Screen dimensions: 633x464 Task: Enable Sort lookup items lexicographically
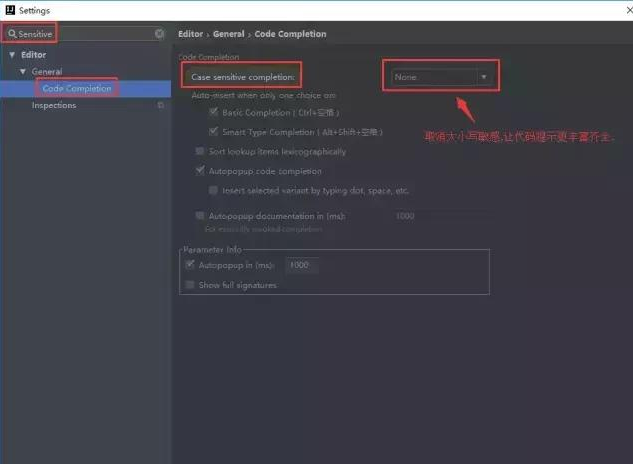pyautogui.click(x=200, y=152)
